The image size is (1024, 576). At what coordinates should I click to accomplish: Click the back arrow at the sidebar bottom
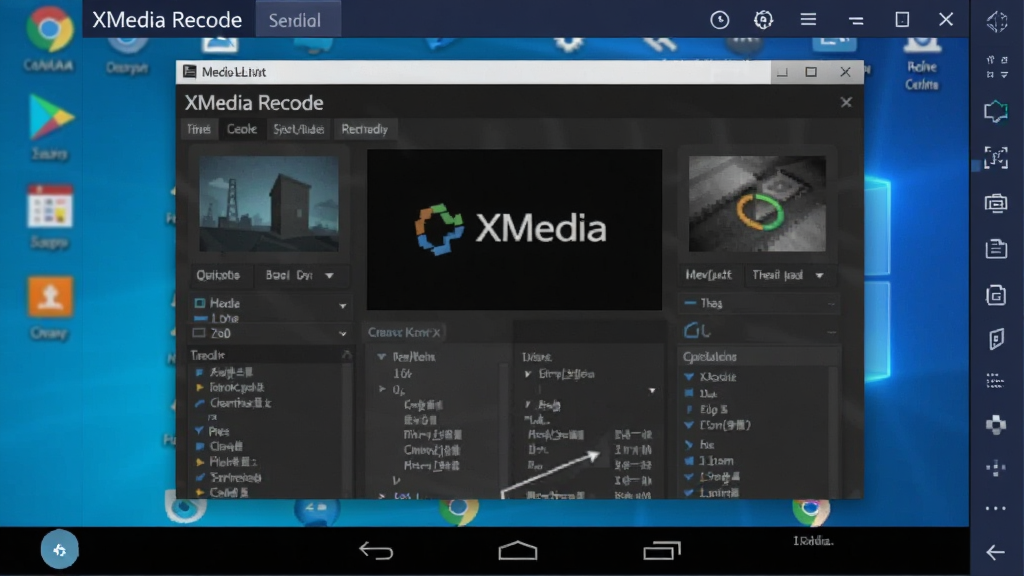(x=996, y=552)
